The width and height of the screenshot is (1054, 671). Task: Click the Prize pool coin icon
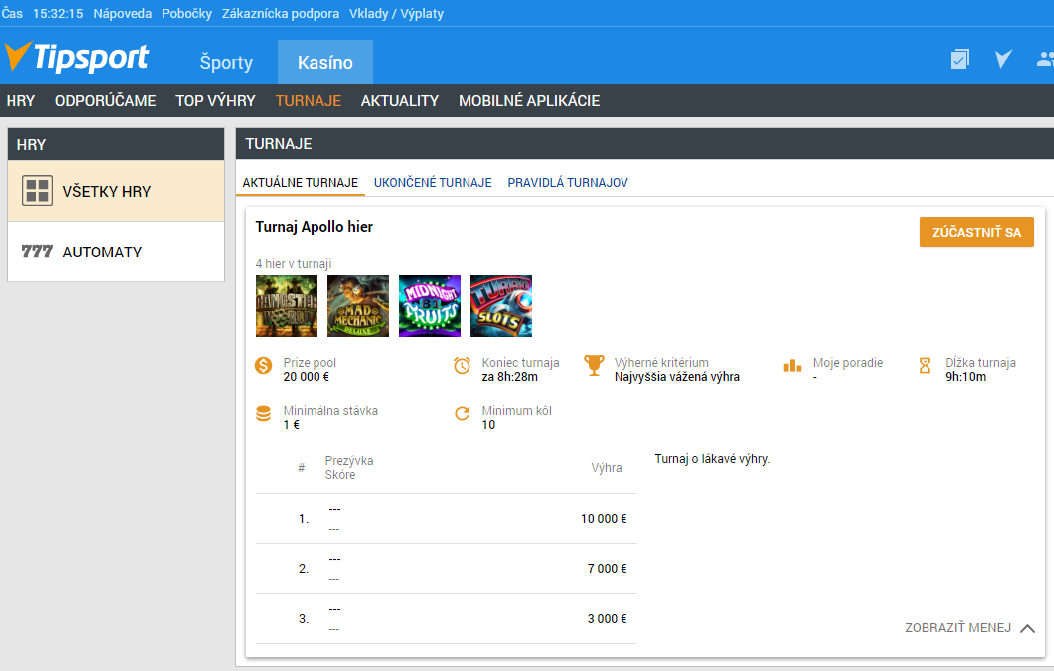pyautogui.click(x=264, y=366)
